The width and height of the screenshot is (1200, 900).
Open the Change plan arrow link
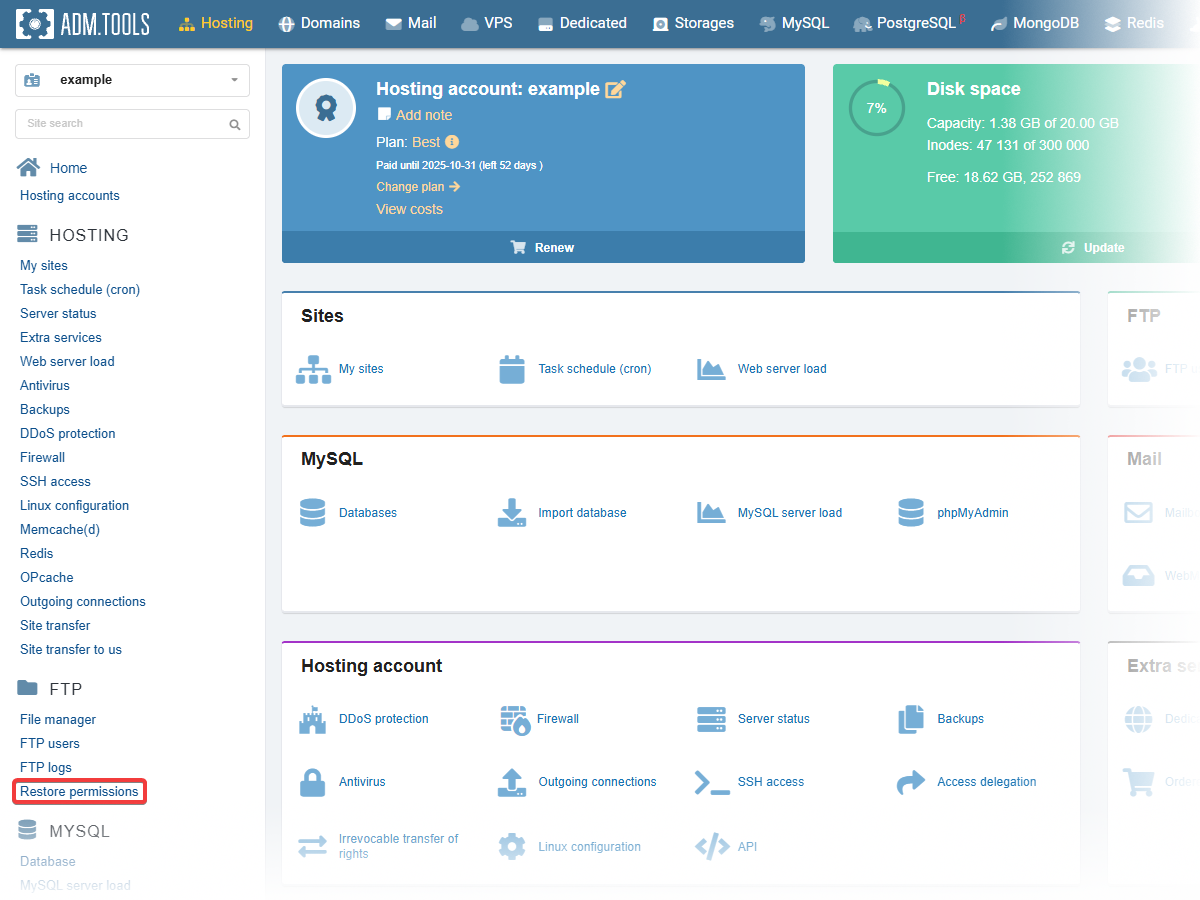(418, 187)
